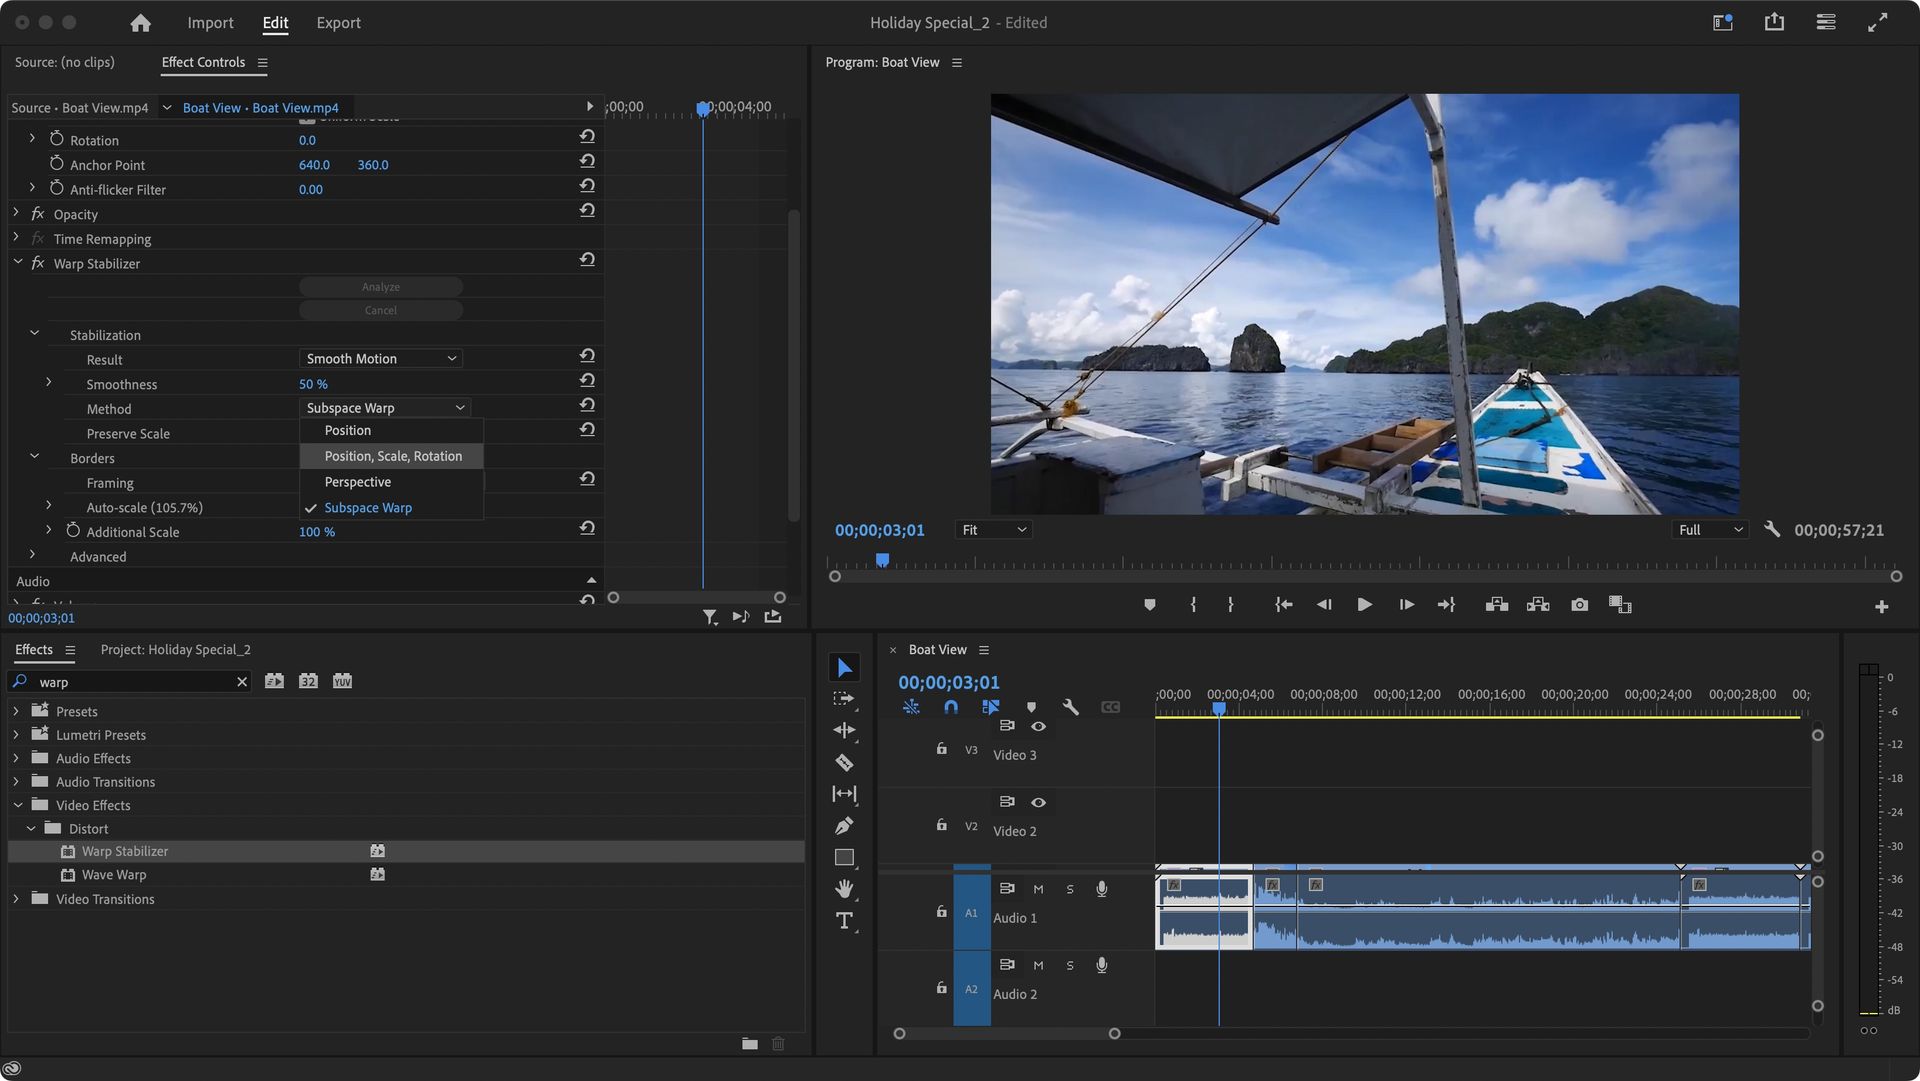The image size is (1920, 1081).
Task: Select the Razor tool
Action: (844, 761)
